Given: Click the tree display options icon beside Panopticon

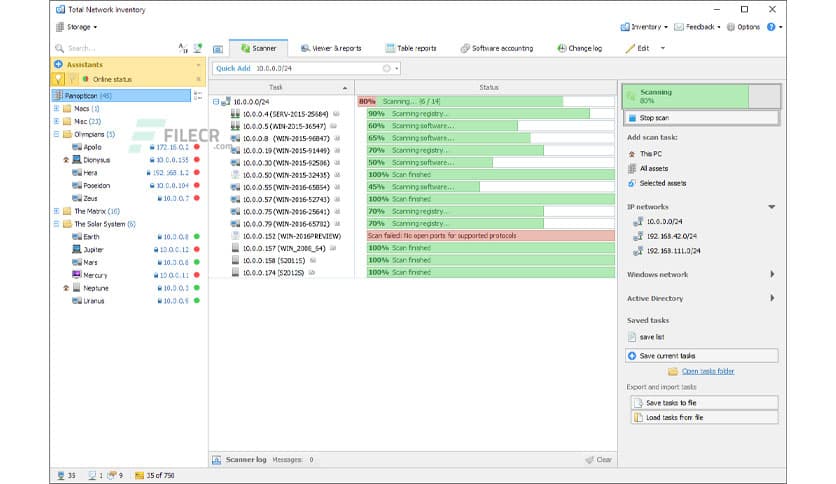Looking at the screenshot, I should click(198, 95).
